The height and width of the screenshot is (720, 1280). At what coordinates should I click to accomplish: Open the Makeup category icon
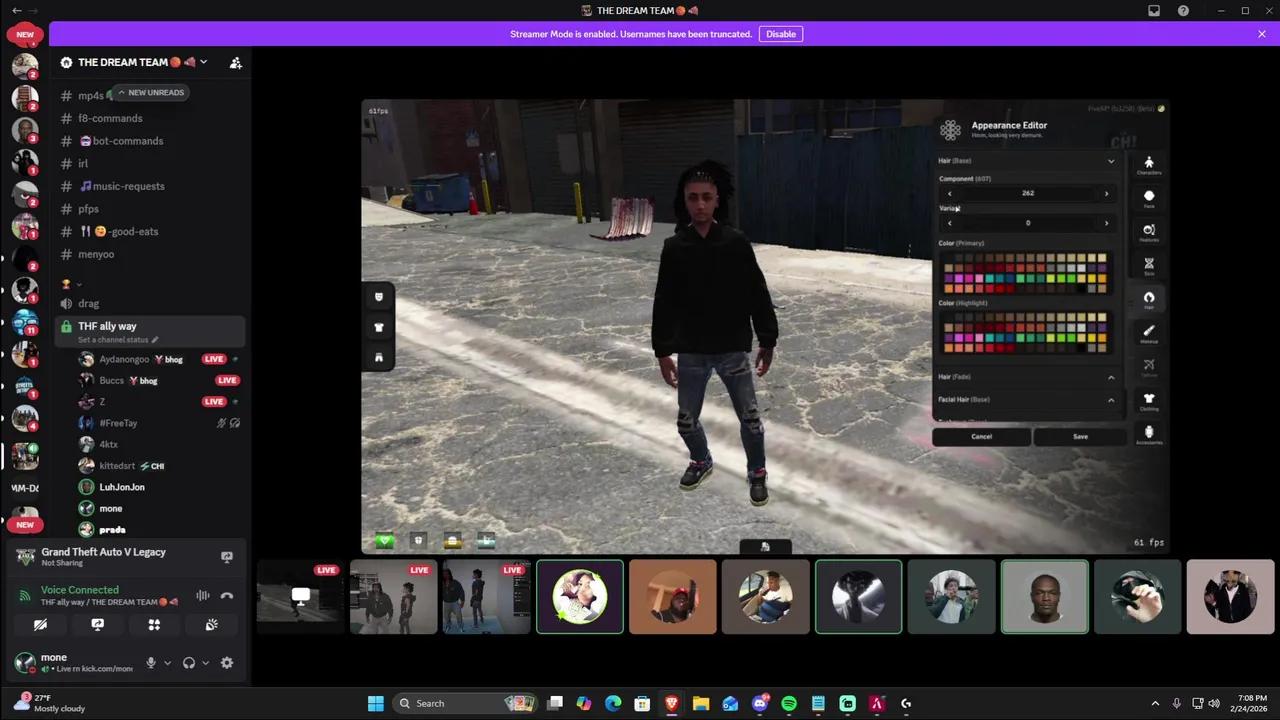1149,330
